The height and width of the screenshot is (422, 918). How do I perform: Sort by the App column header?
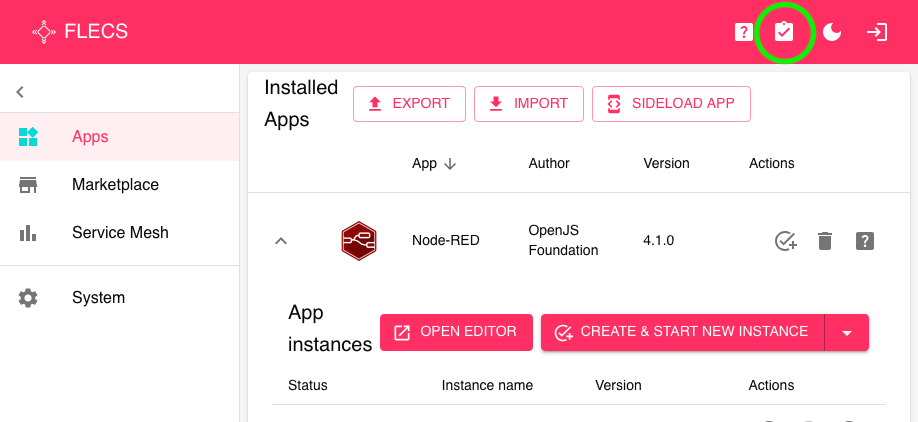click(434, 164)
